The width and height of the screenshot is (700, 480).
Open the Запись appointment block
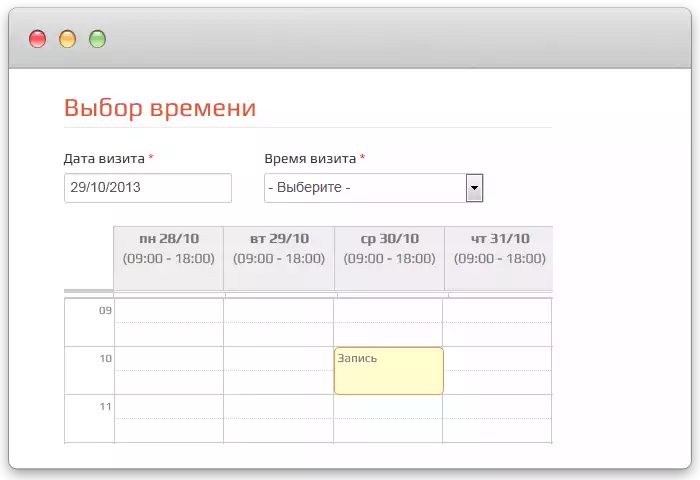389,371
